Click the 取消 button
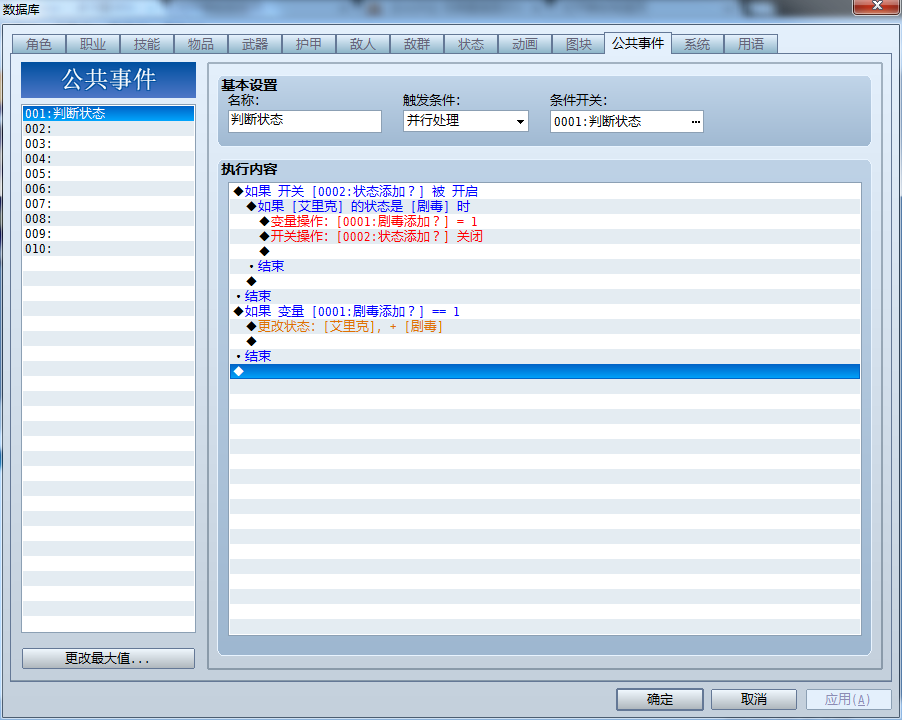Viewport: 902px width, 720px height. 754,699
